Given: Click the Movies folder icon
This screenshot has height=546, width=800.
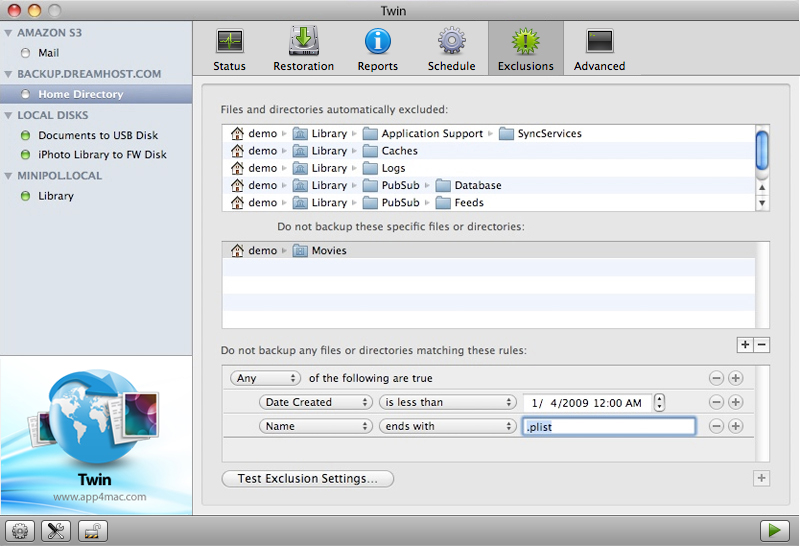Looking at the screenshot, I should point(300,251).
